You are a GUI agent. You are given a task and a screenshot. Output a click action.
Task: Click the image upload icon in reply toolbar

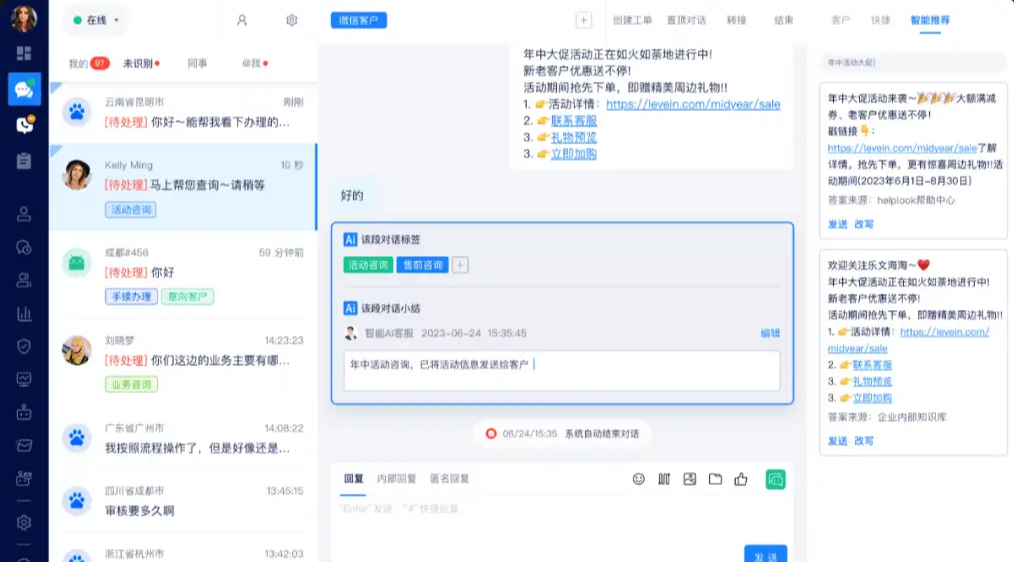point(689,479)
